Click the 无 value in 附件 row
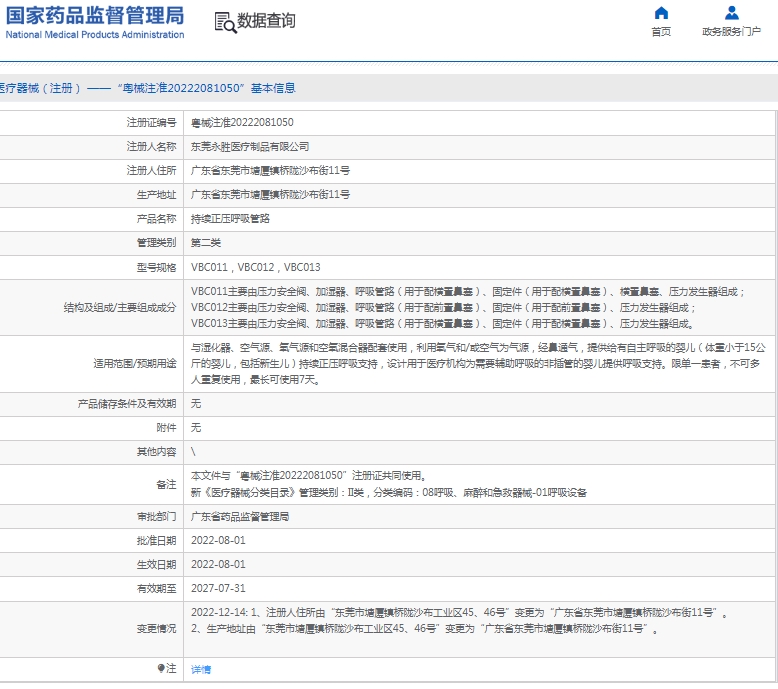The width and height of the screenshot is (778, 689). coord(196,428)
